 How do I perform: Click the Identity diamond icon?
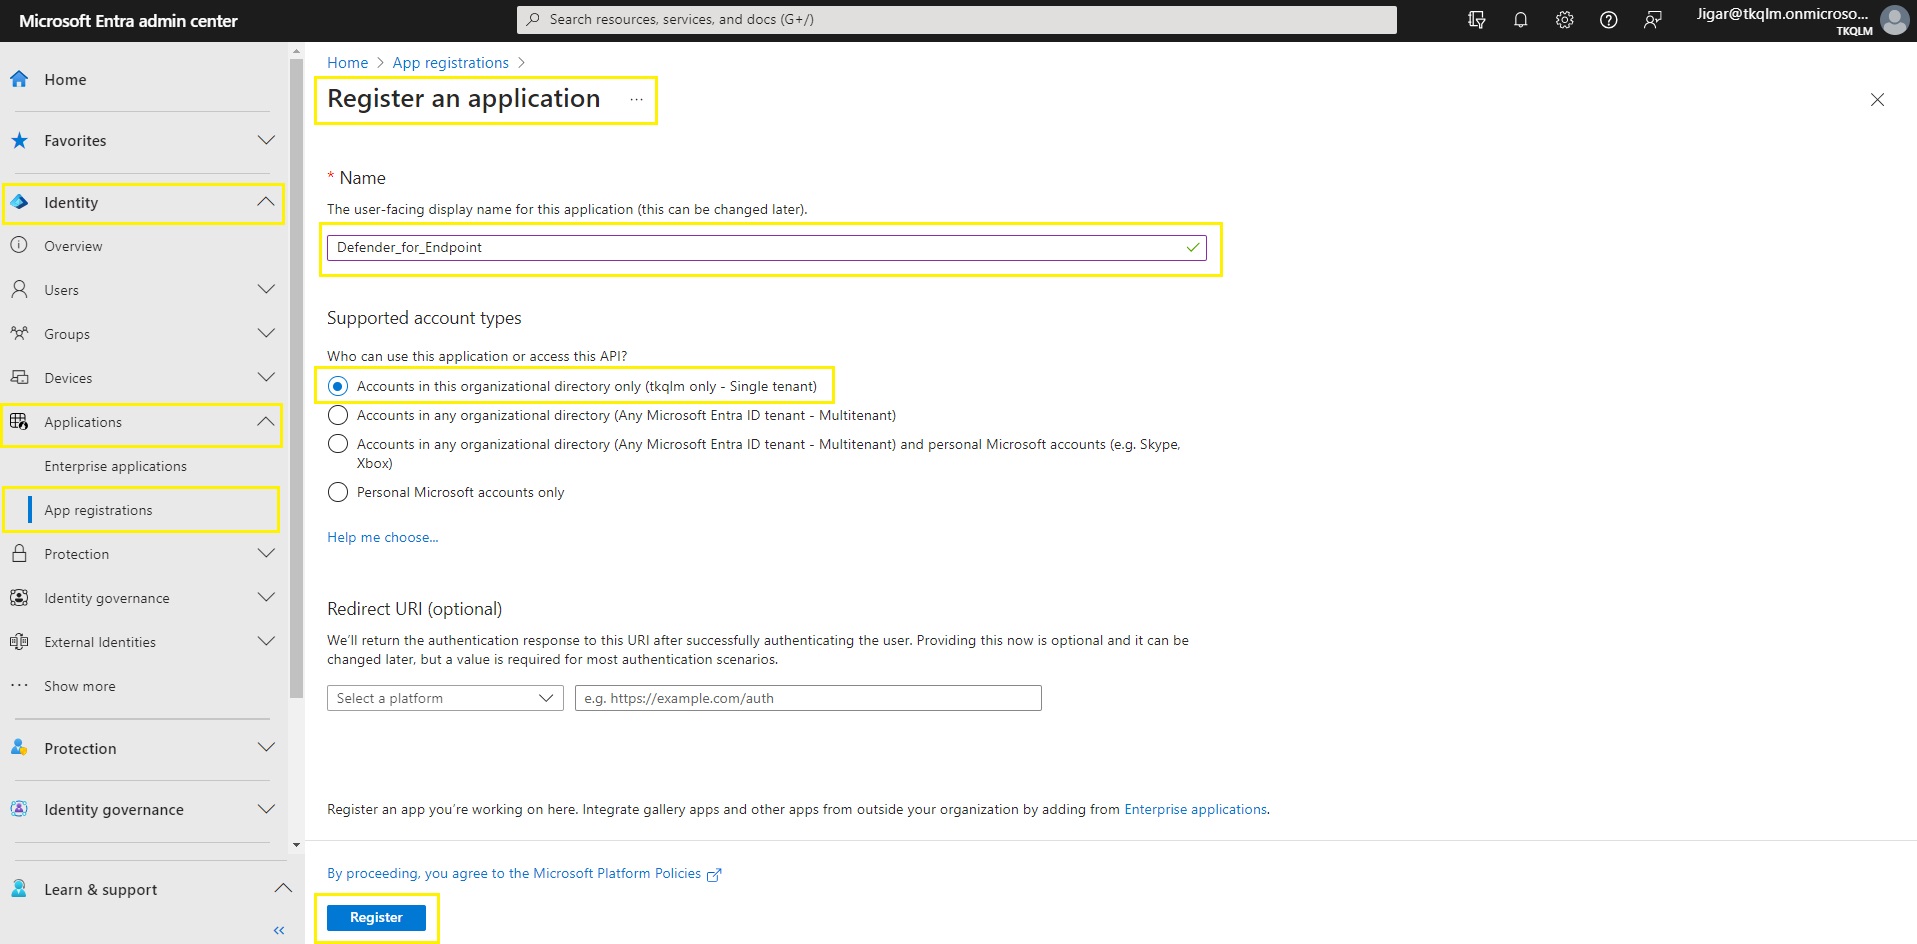[19, 202]
